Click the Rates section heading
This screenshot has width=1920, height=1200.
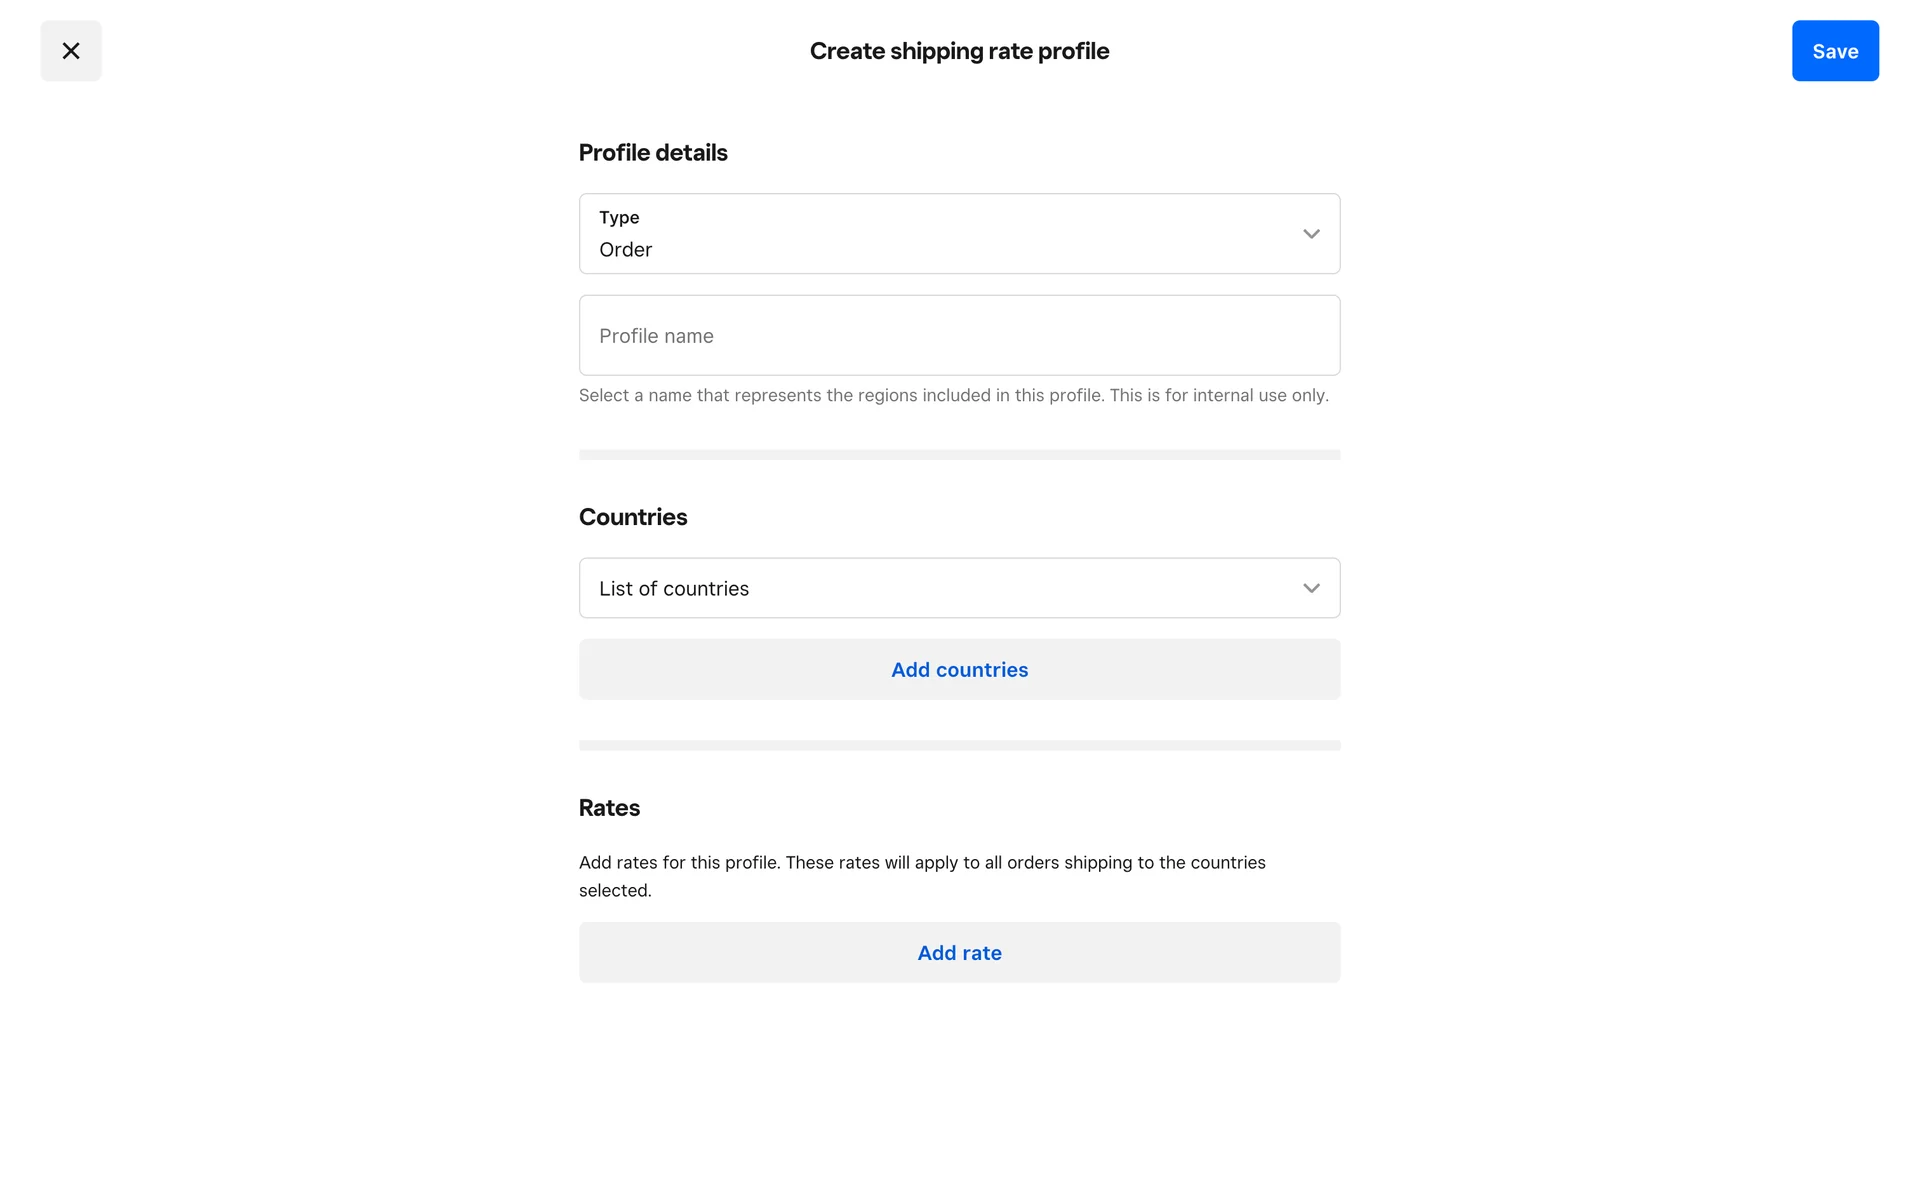pyautogui.click(x=609, y=808)
